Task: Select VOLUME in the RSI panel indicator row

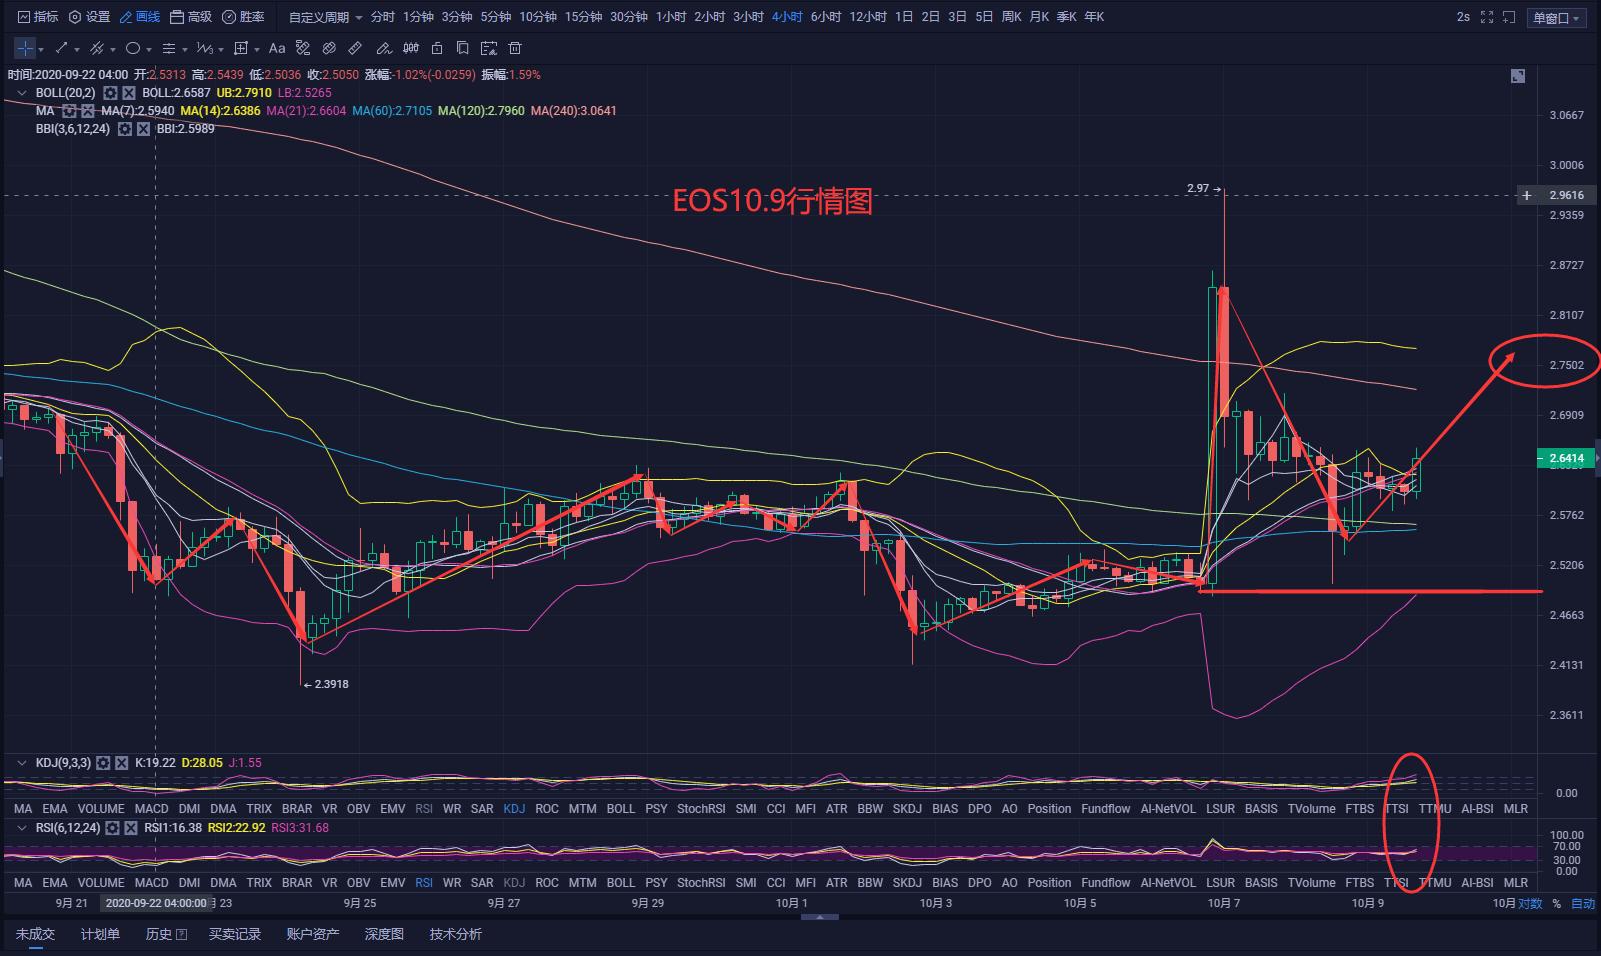Action: tap(101, 883)
